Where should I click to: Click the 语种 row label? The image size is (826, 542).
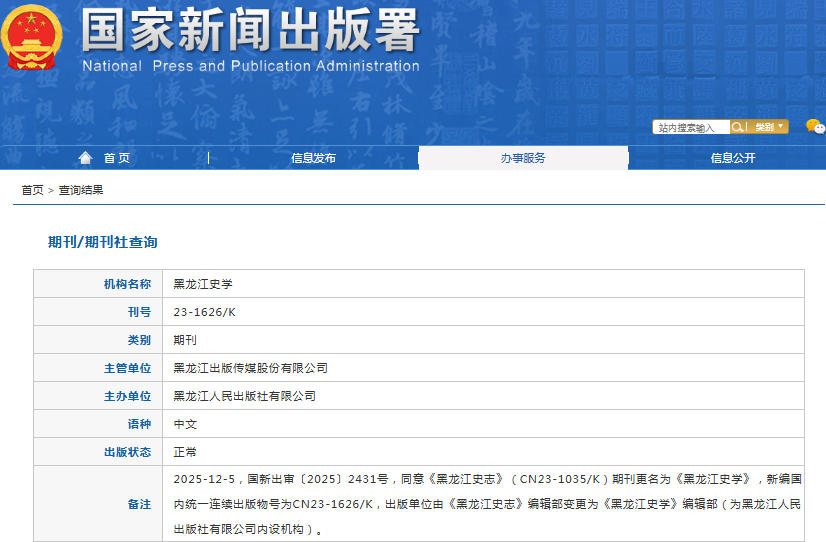point(139,424)
